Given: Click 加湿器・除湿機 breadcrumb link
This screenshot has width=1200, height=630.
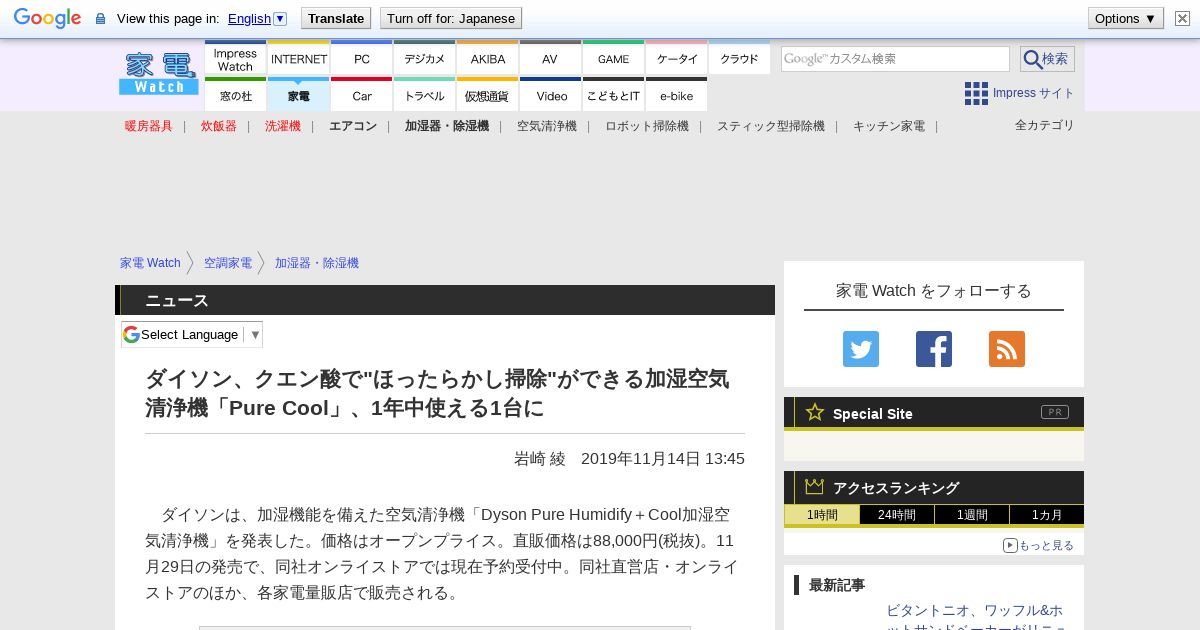Looking at the screenshot, I should click(317, 263).
